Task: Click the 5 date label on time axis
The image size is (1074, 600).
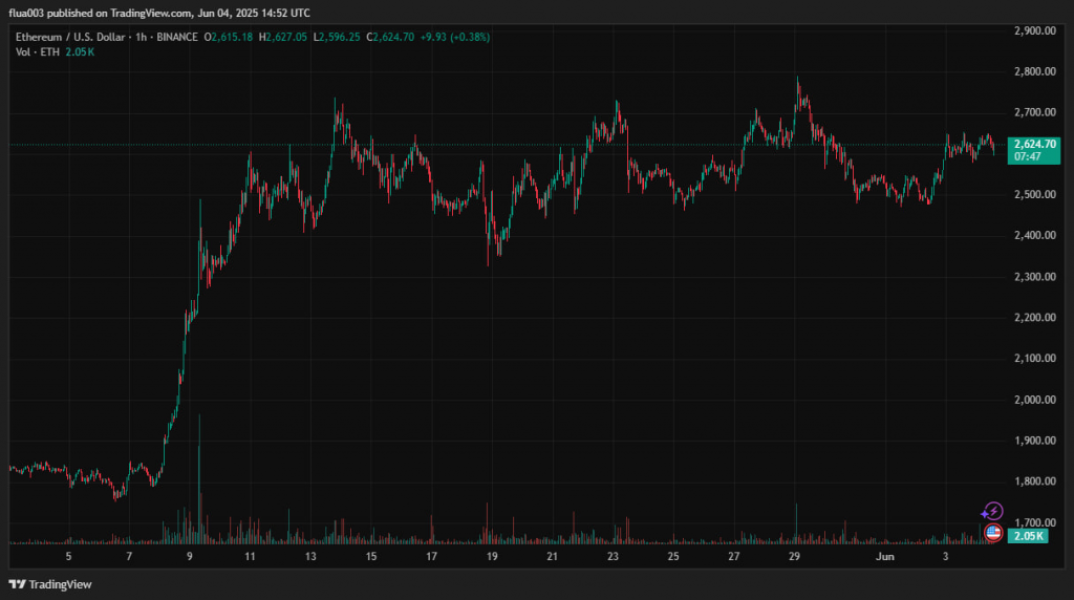Action: point(68,556)
